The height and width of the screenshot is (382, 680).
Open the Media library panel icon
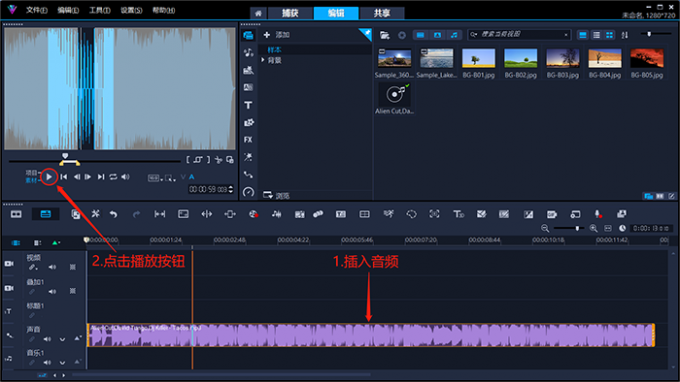[248, 35]
